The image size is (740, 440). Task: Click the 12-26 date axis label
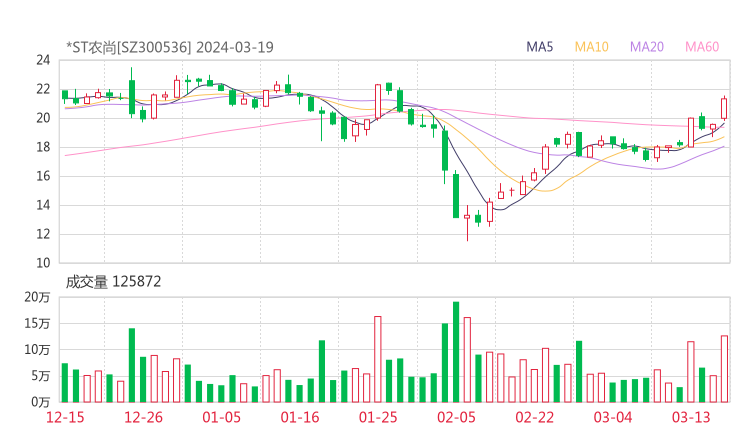143,417
